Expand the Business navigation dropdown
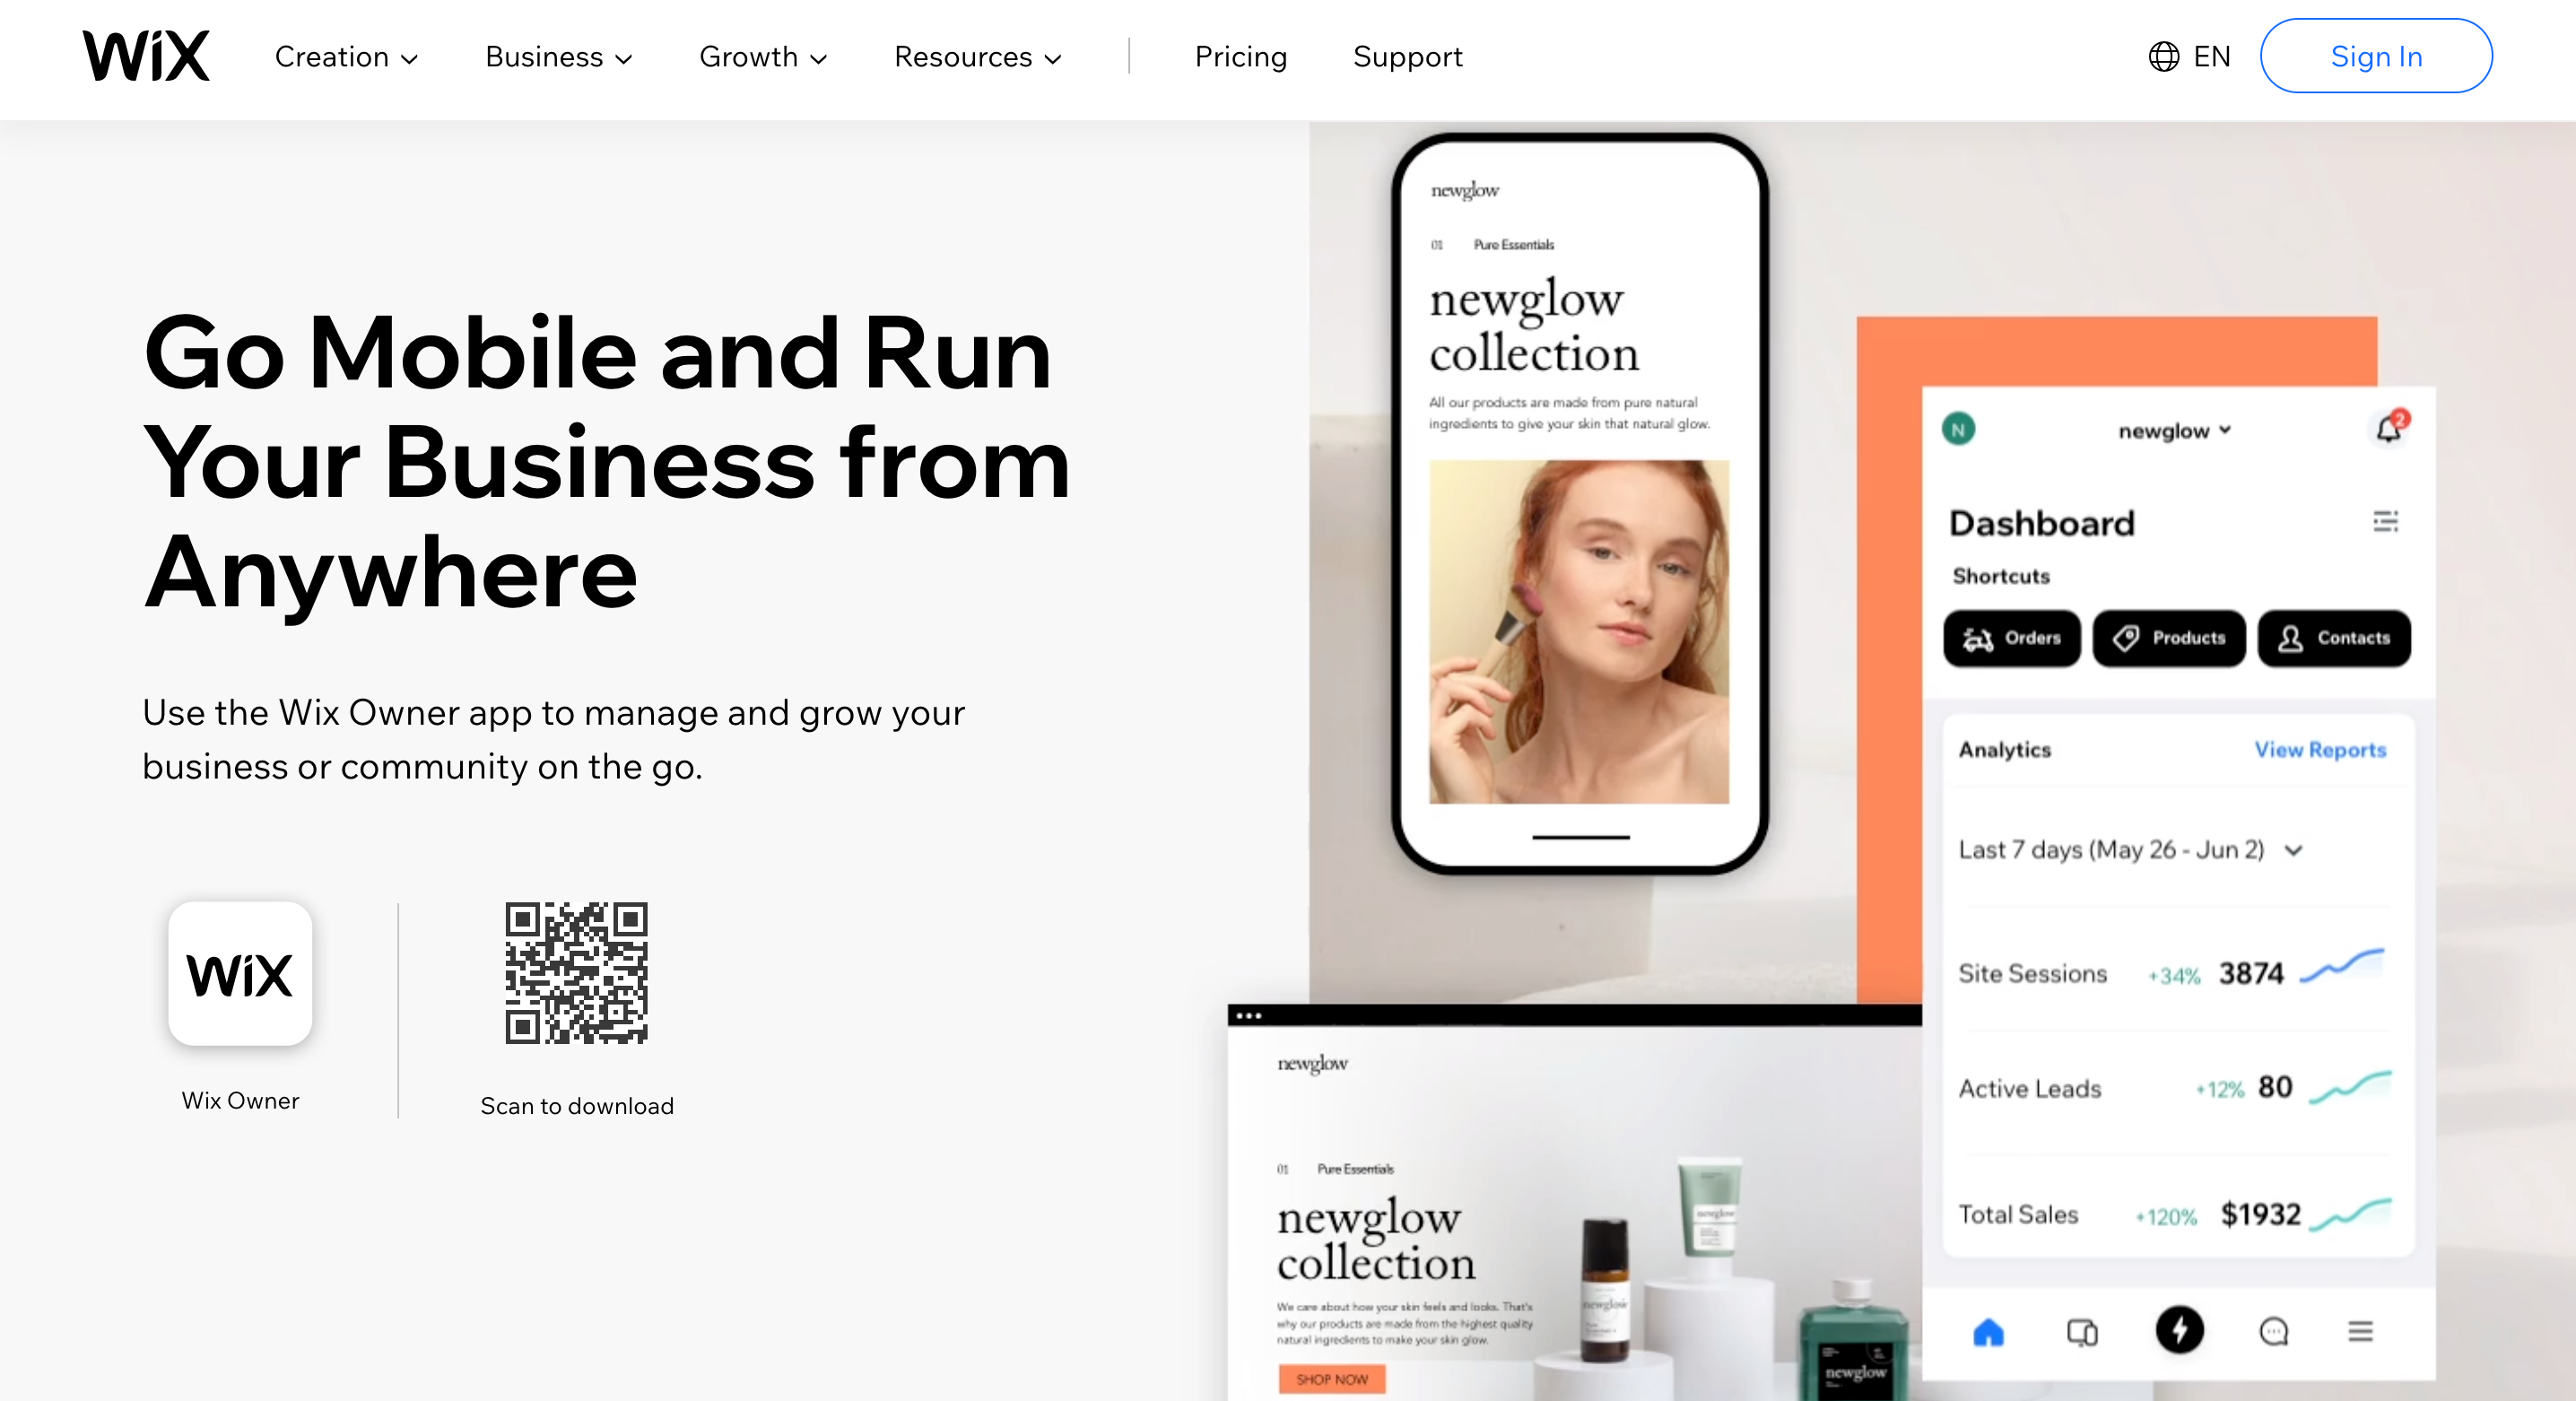The width and height of the screenshot is (2576, 1401). (555, 57)
